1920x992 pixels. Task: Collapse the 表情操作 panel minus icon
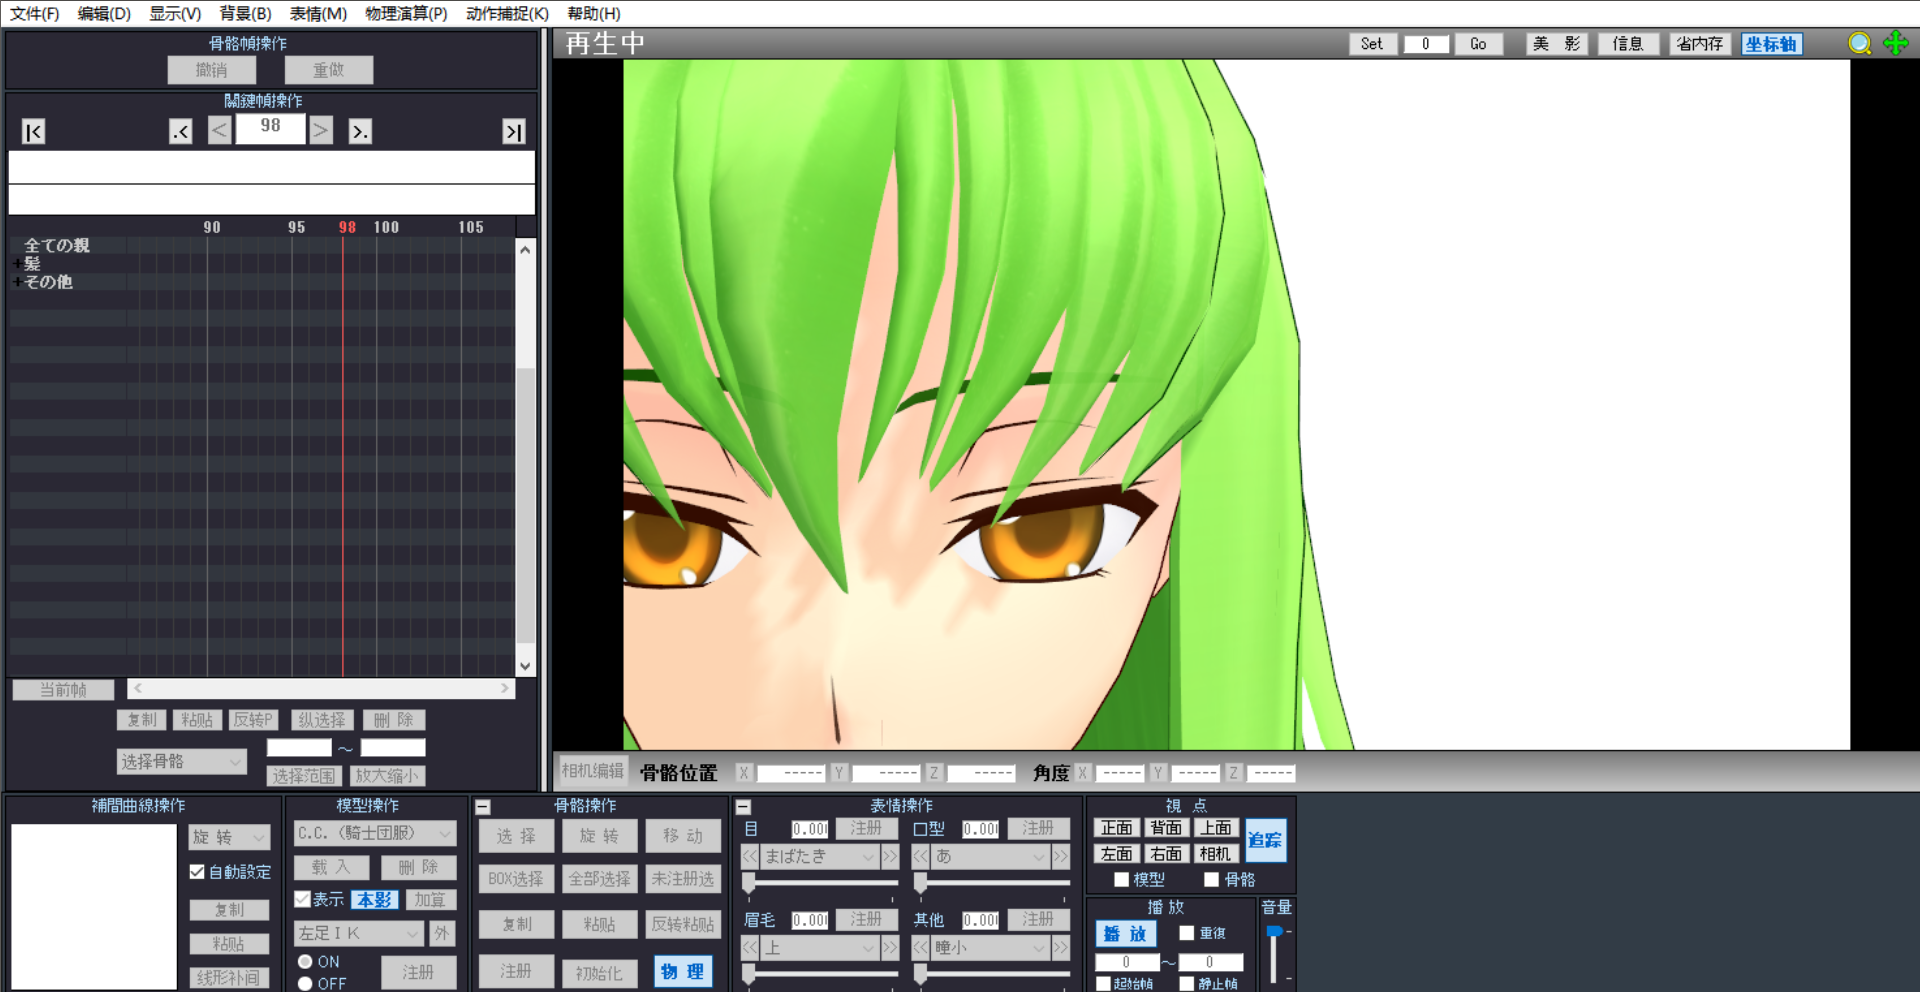click(742, 806)
